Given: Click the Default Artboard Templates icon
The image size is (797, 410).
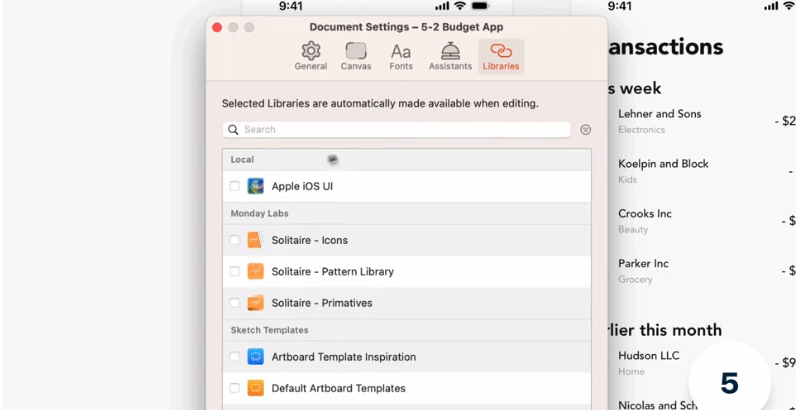Looking at the screenshot, I should click(255, 388).
